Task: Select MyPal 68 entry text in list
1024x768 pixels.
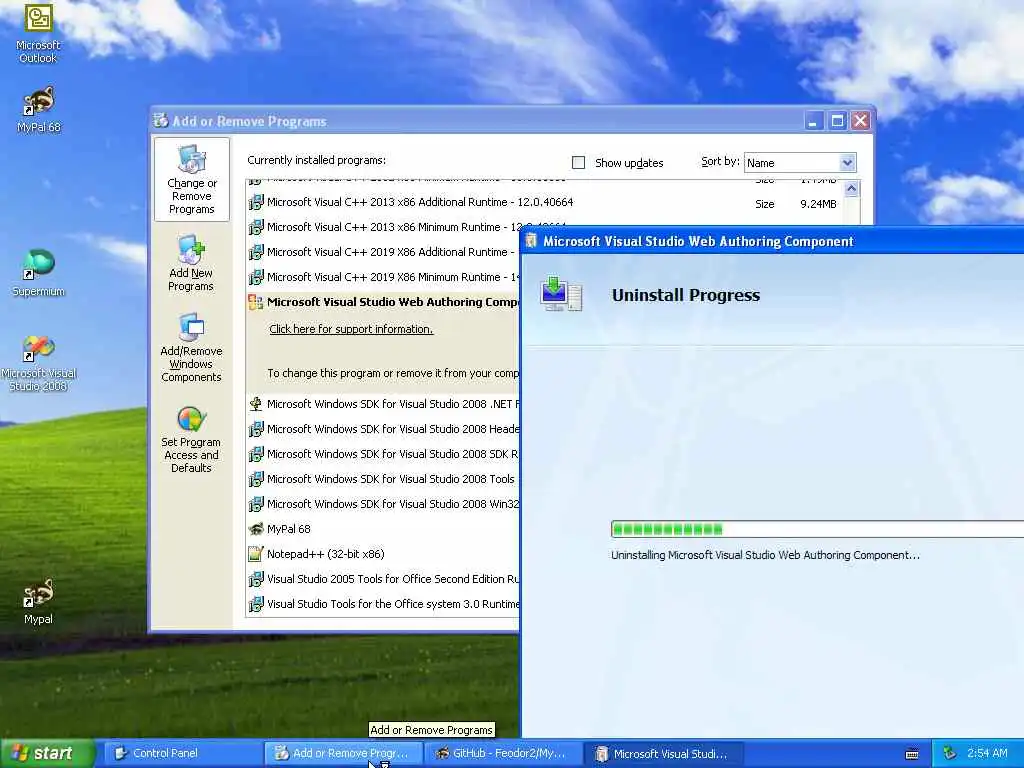Action: tap(289, 529)
